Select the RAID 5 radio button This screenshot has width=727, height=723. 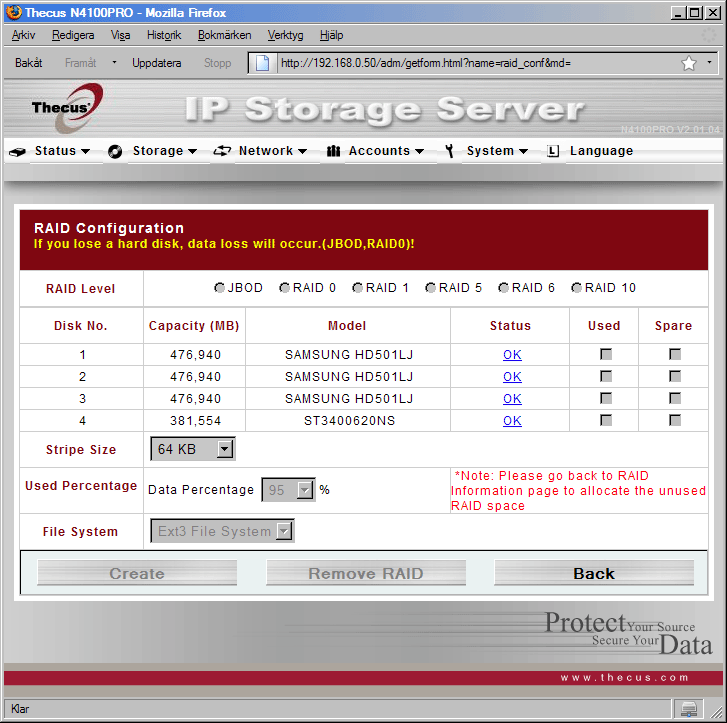[x=430, y=288]
